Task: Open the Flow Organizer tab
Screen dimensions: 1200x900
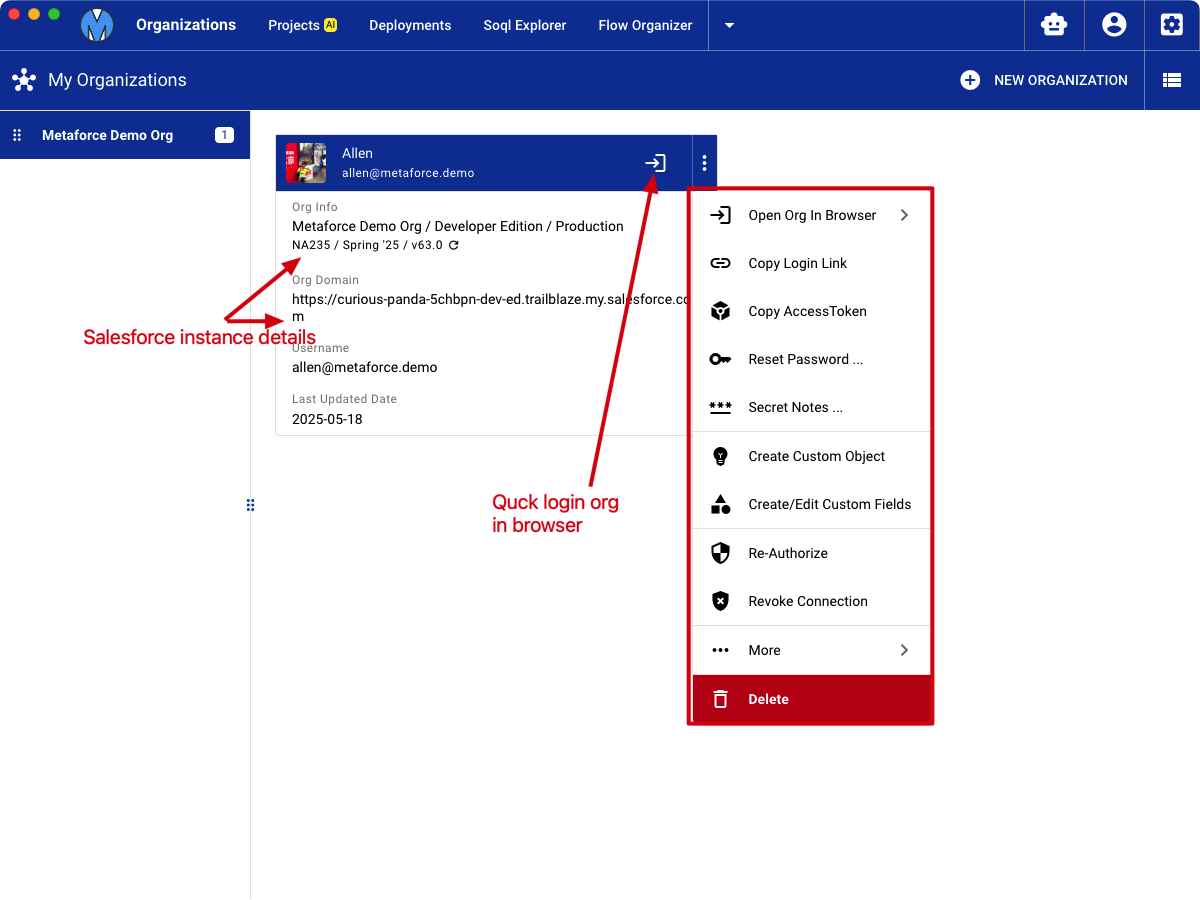Action: [645, 25]
